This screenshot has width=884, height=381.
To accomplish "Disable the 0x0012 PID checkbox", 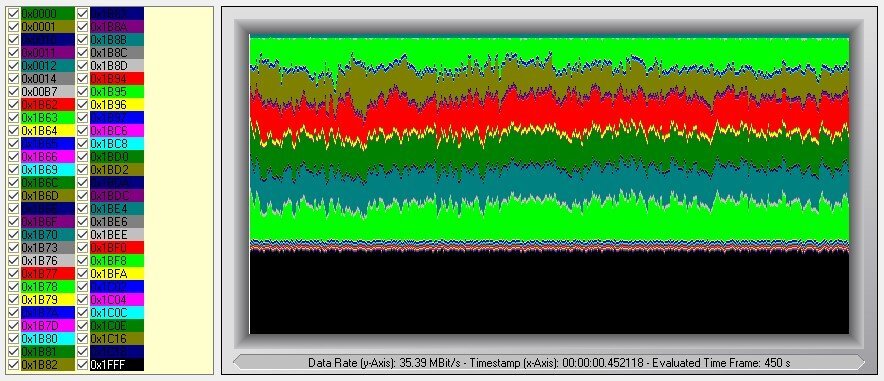I will [14, 65].
